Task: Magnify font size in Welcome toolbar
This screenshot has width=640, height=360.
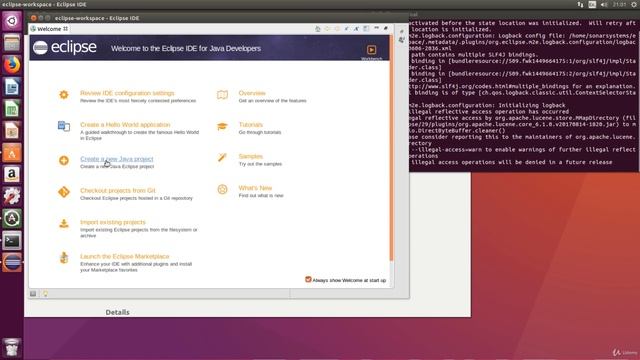Action: point(356,29)
